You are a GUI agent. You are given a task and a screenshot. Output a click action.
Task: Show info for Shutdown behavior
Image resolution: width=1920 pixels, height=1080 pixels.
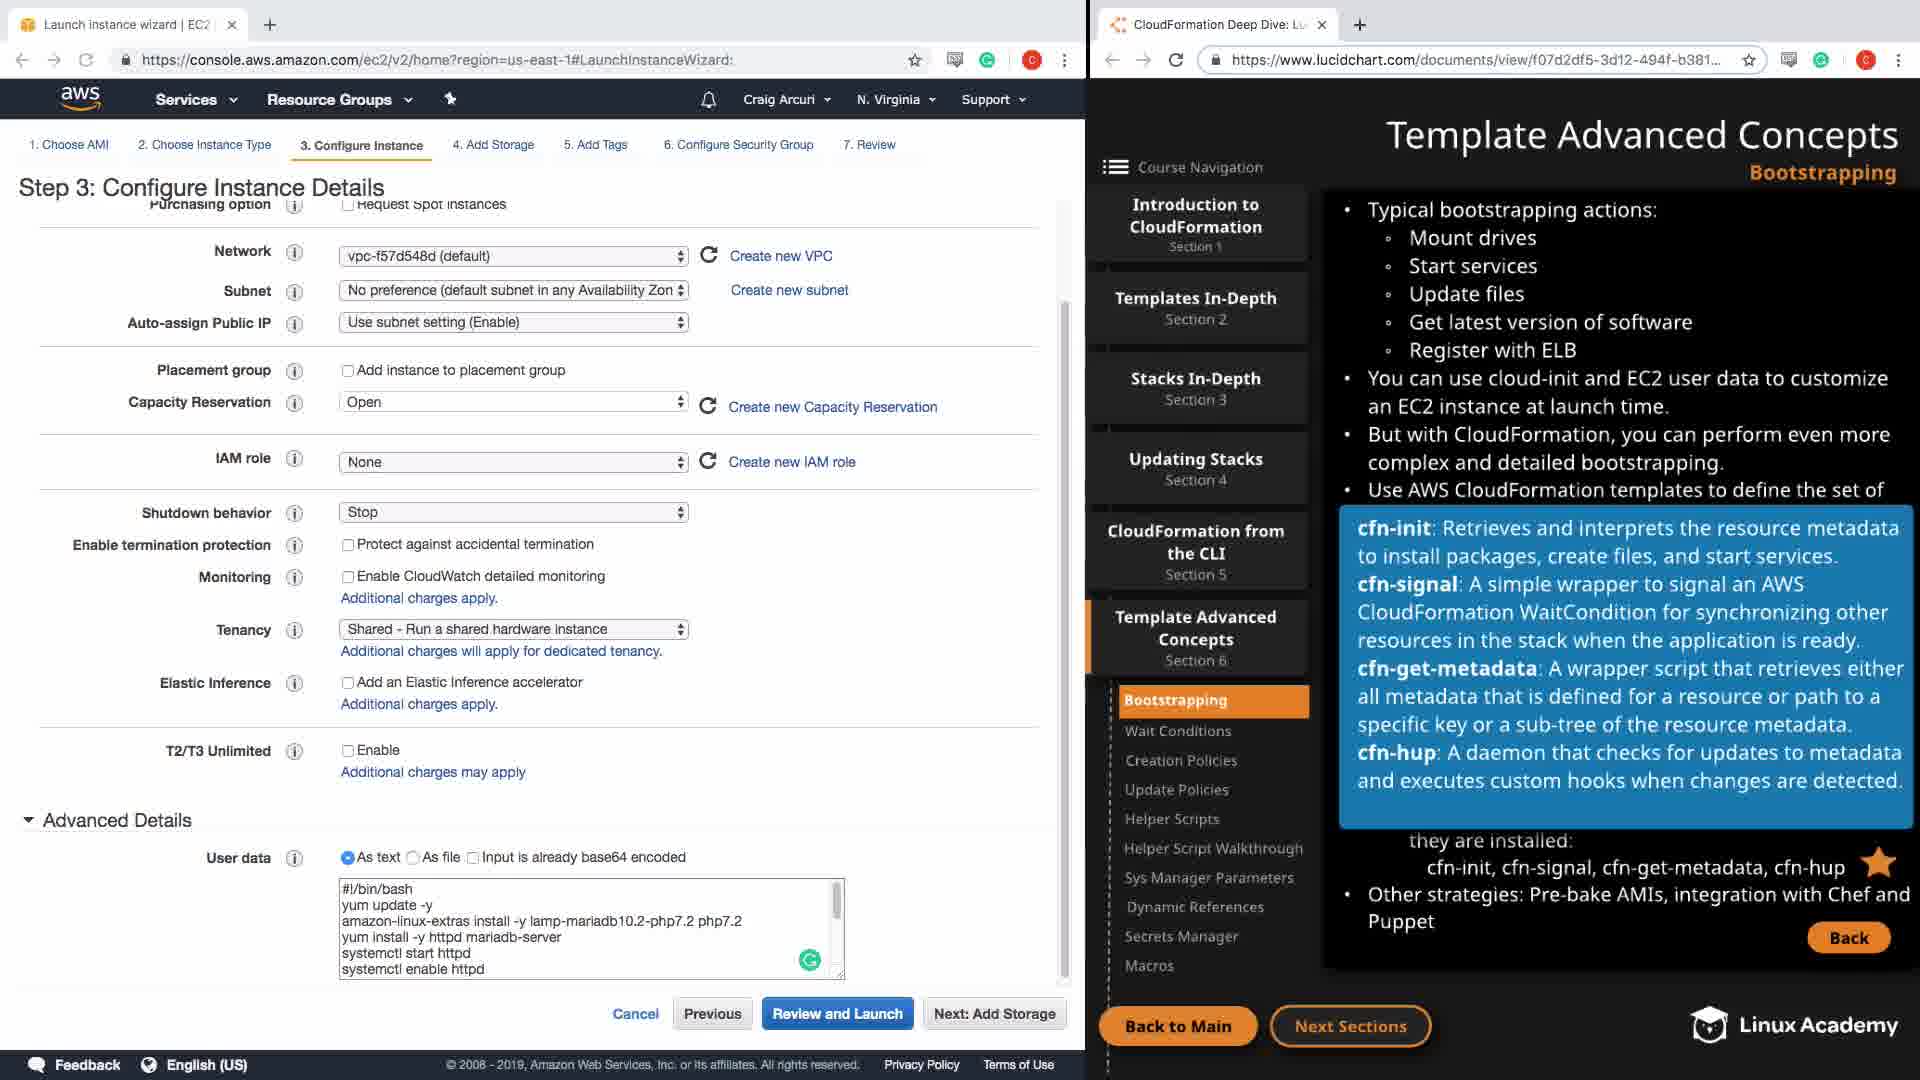pyautogui.click(x=294, y=513)
